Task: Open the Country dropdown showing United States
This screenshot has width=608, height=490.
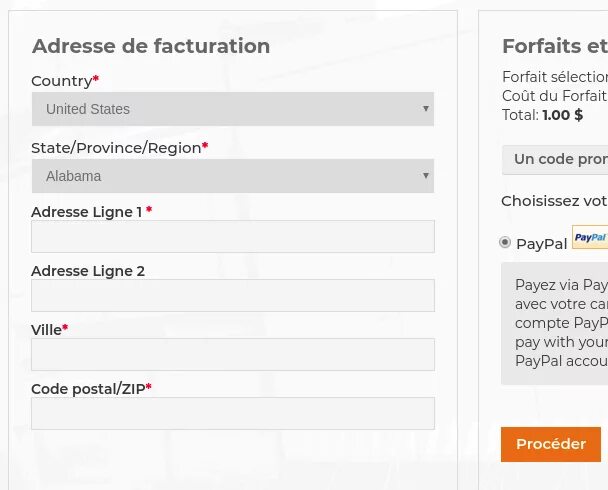Action: (233, 109)
